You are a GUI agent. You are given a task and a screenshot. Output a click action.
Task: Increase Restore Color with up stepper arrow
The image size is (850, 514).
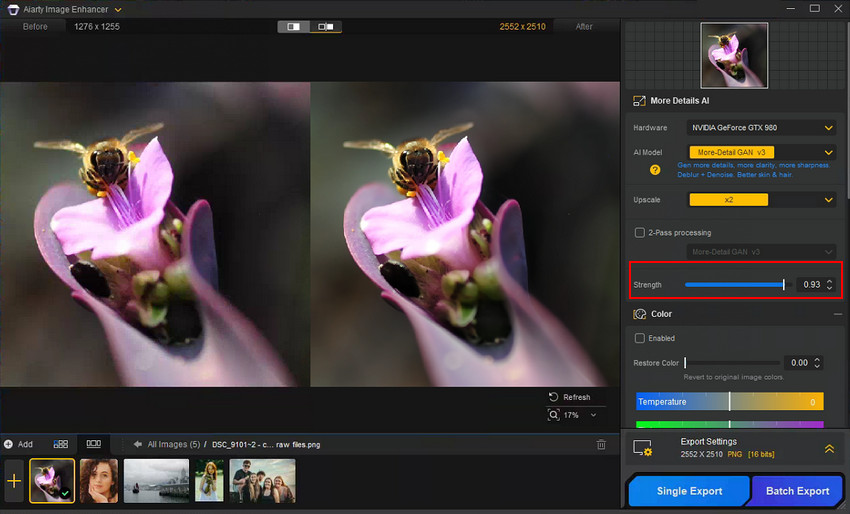point(817,359)
